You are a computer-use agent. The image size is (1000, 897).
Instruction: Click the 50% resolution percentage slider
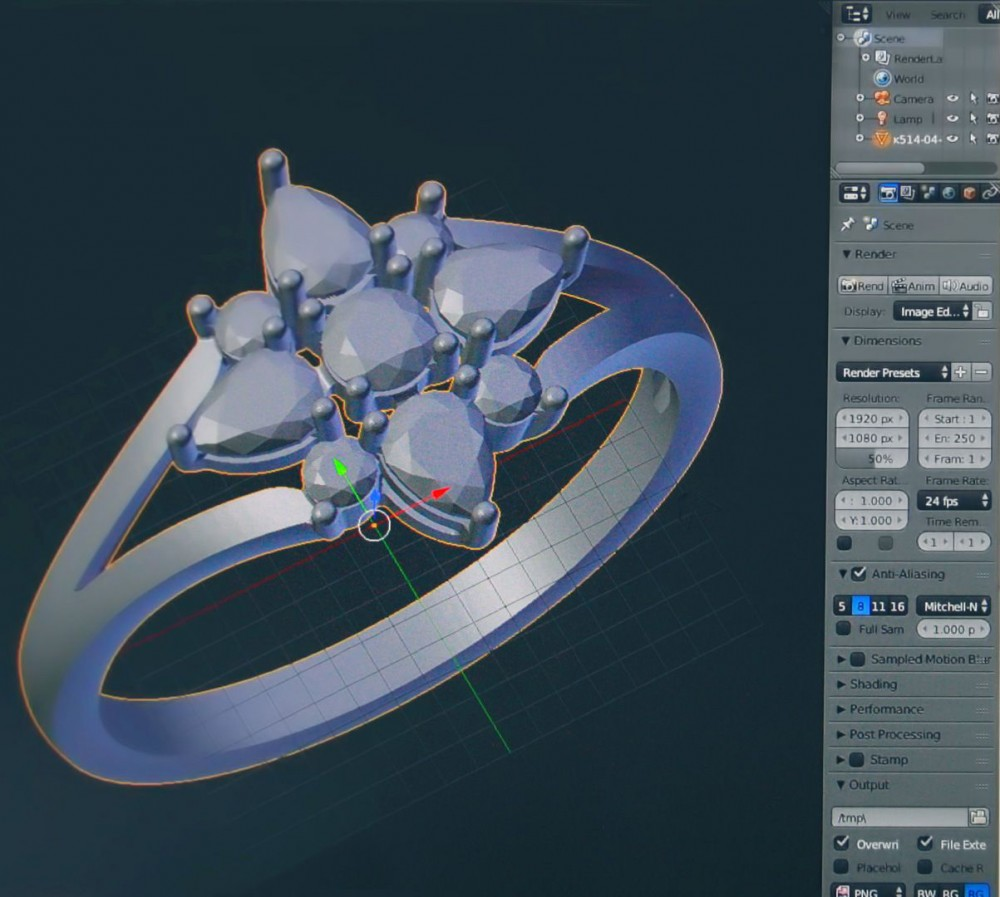872,458
